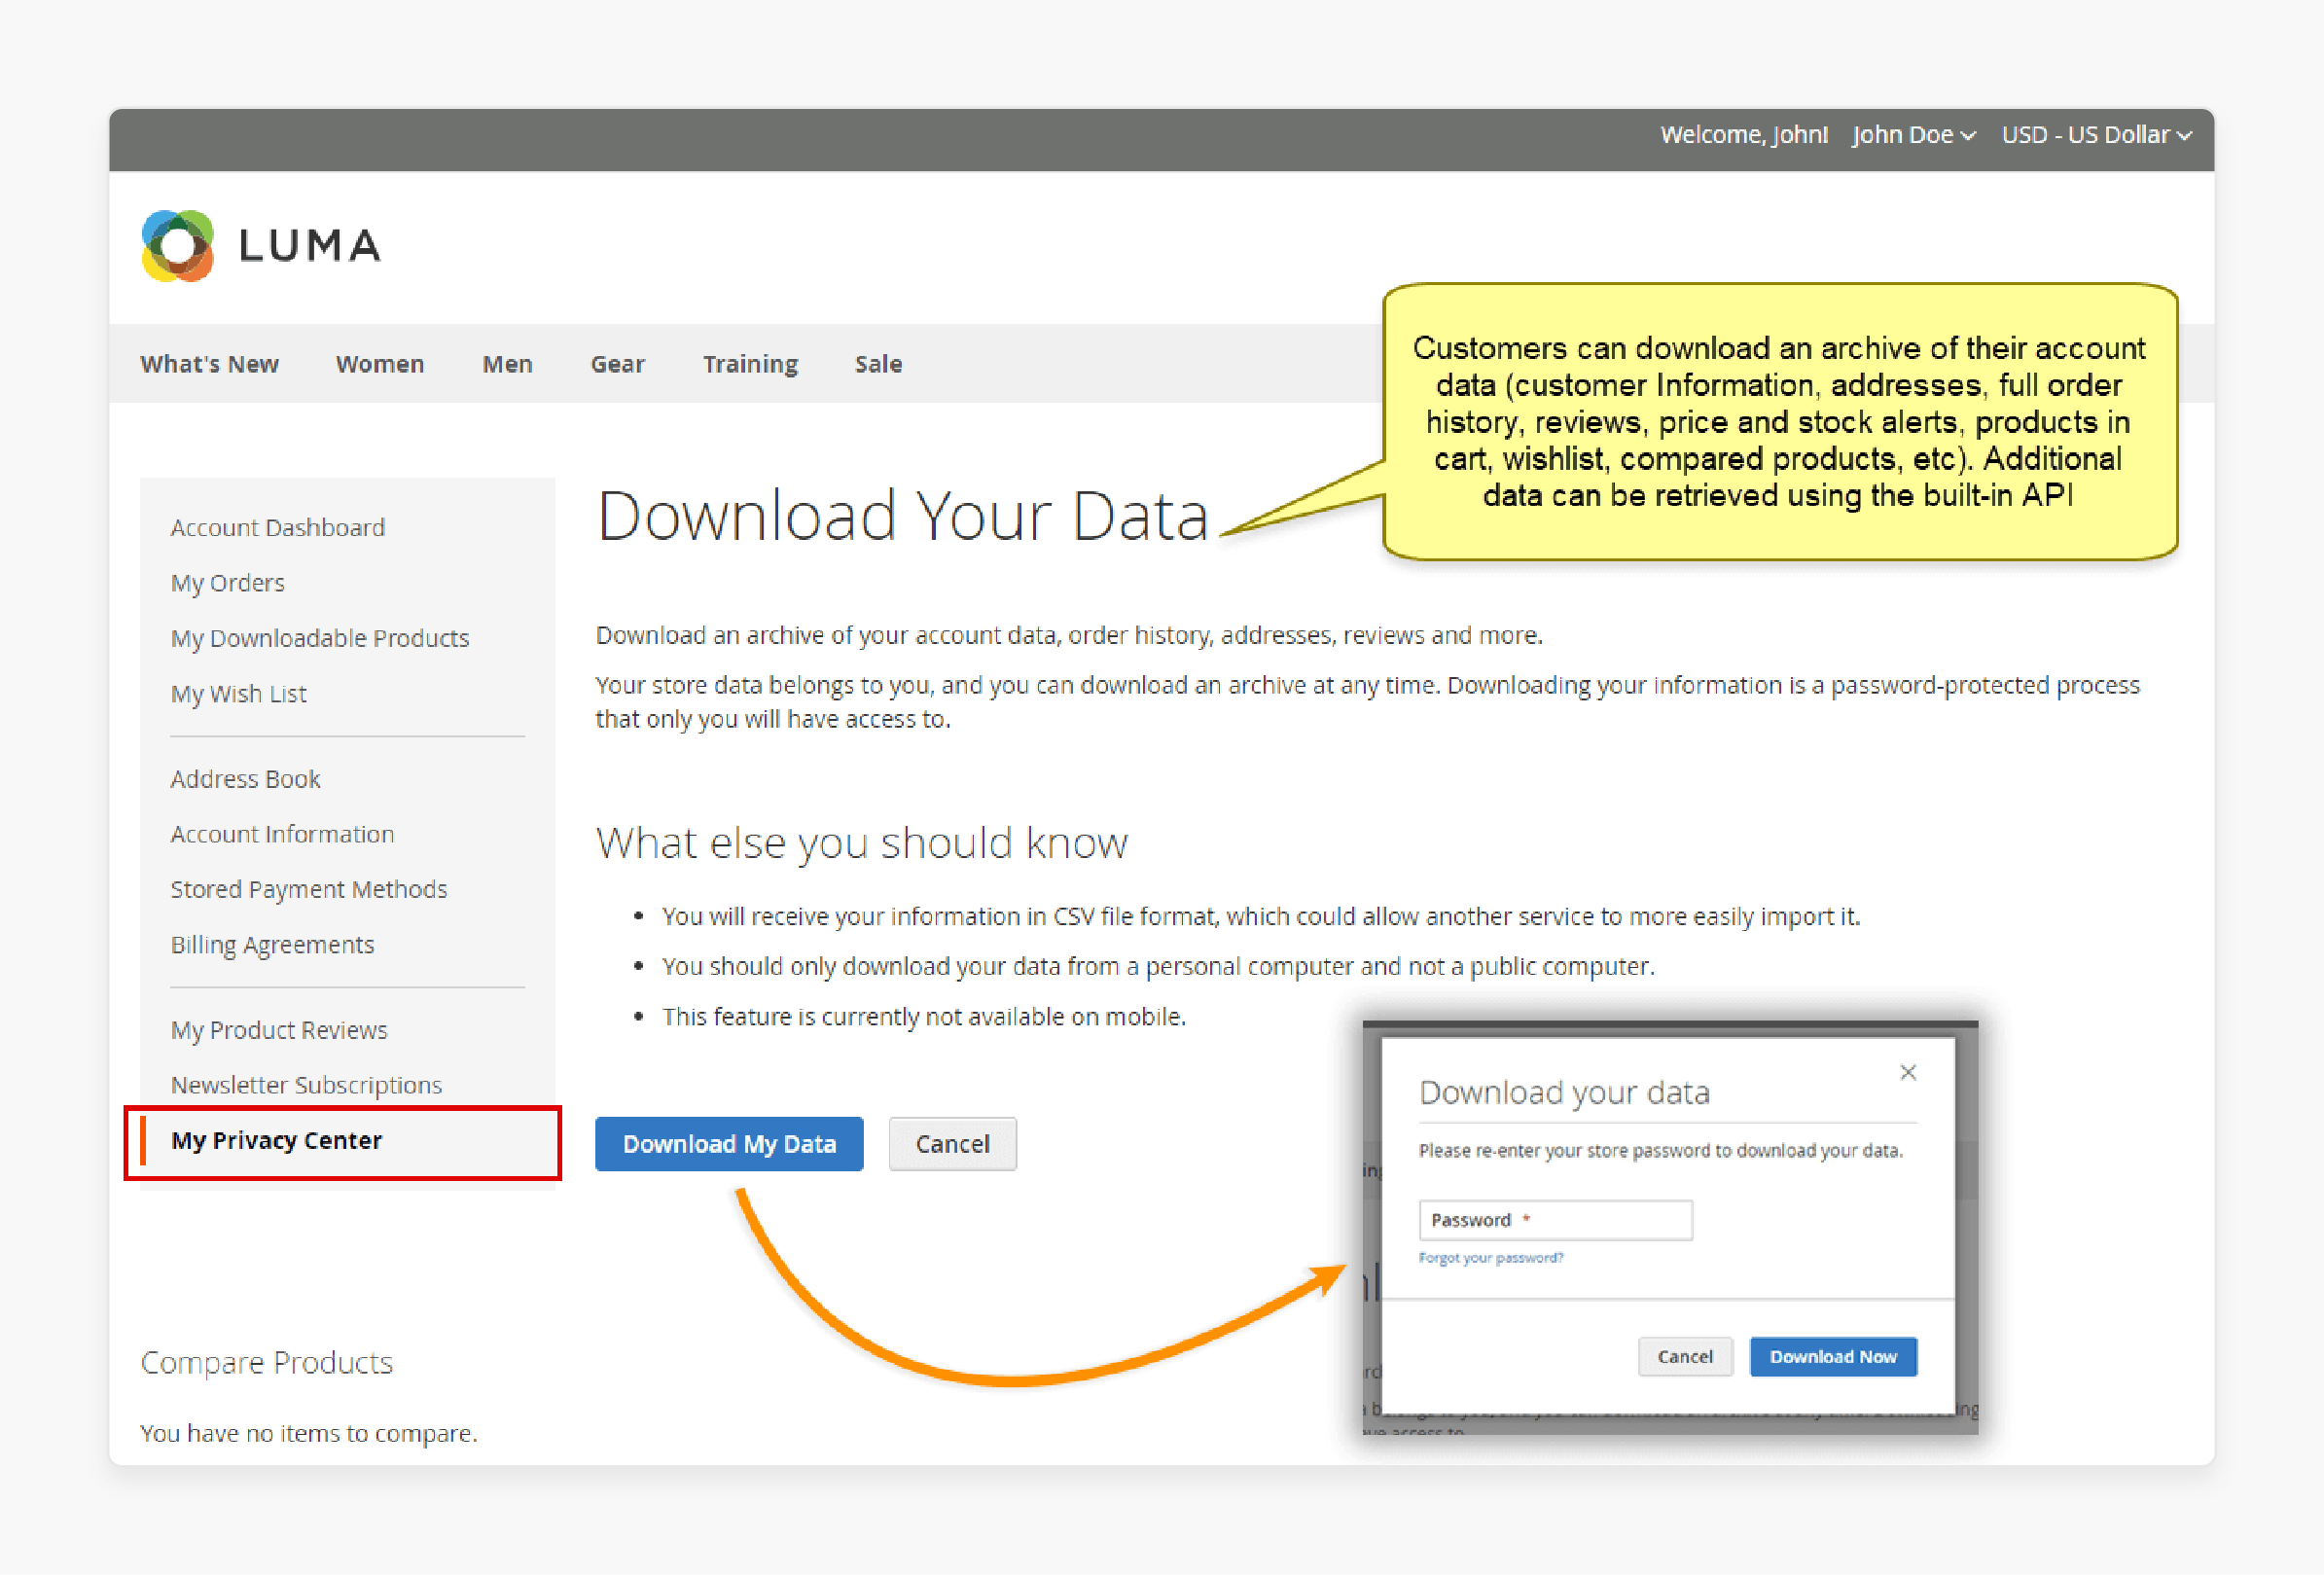Viewport: 2324px width, 1575px height.
Task: Click the What else you should know heading
Action: coord(862,843)
